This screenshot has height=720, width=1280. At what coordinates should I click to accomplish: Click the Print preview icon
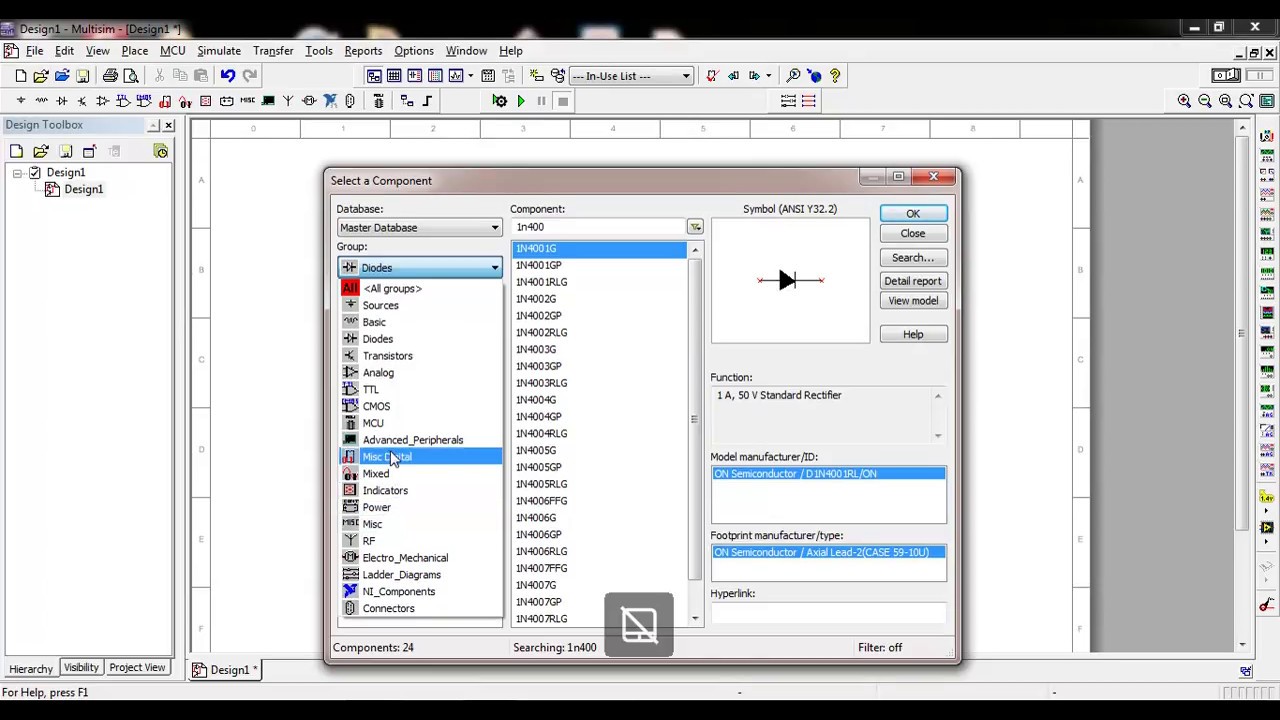(x=131, y=76)
